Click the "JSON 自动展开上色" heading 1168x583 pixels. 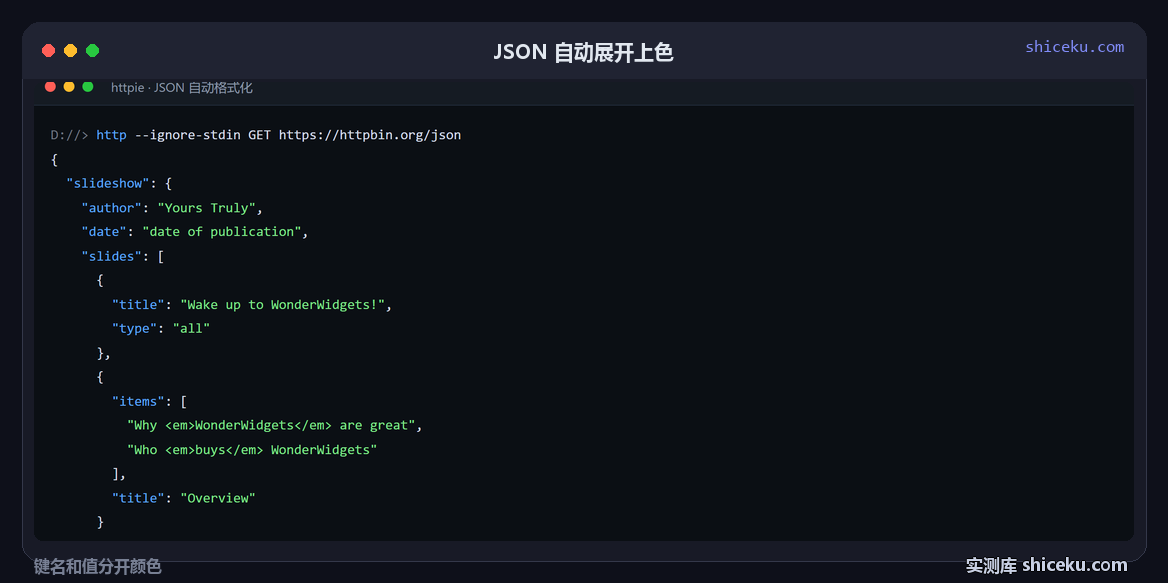(x=583, y=52)
